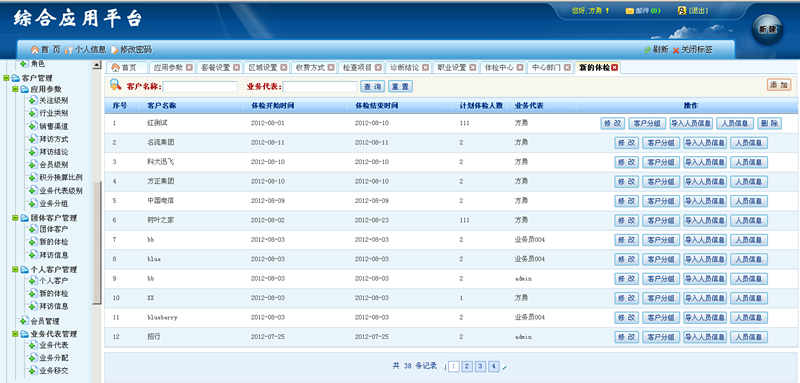Click the folder icon beside 客户管理

[x=15, y=78]
